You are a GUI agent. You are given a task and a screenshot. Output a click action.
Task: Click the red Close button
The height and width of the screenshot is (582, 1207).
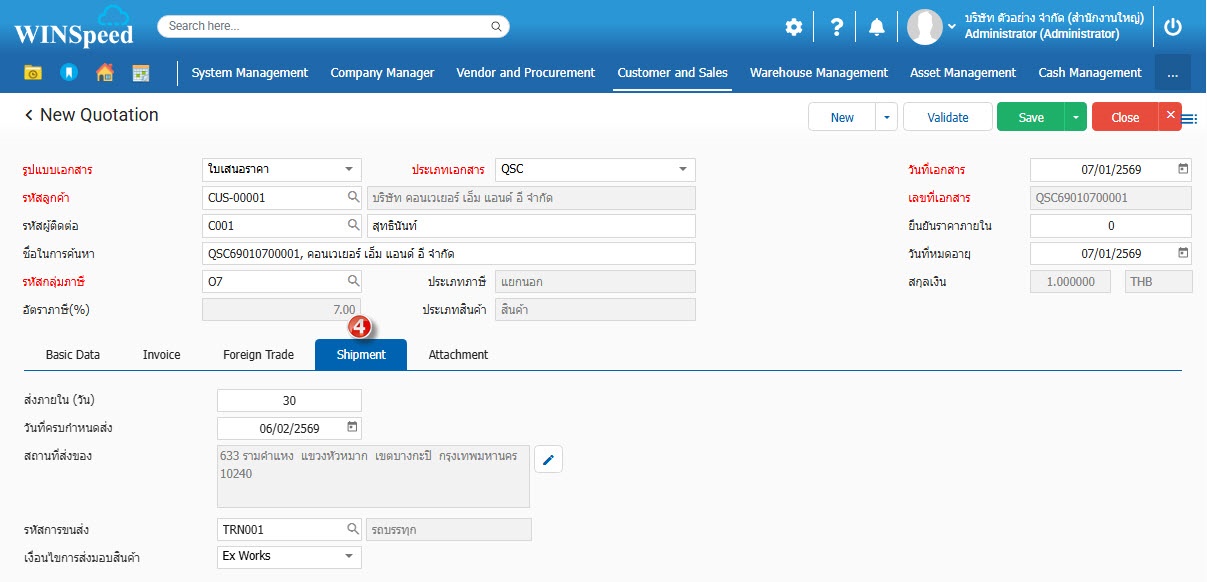click(1125, 117)
